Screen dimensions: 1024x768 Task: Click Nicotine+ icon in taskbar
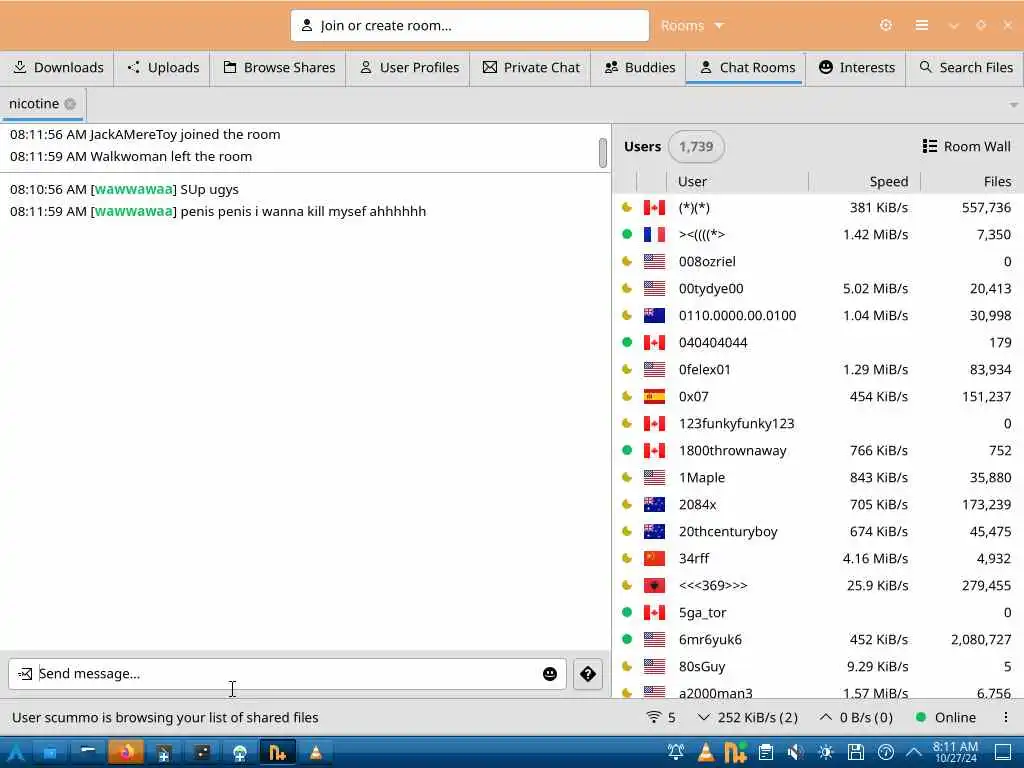click(x=278, y=753)
